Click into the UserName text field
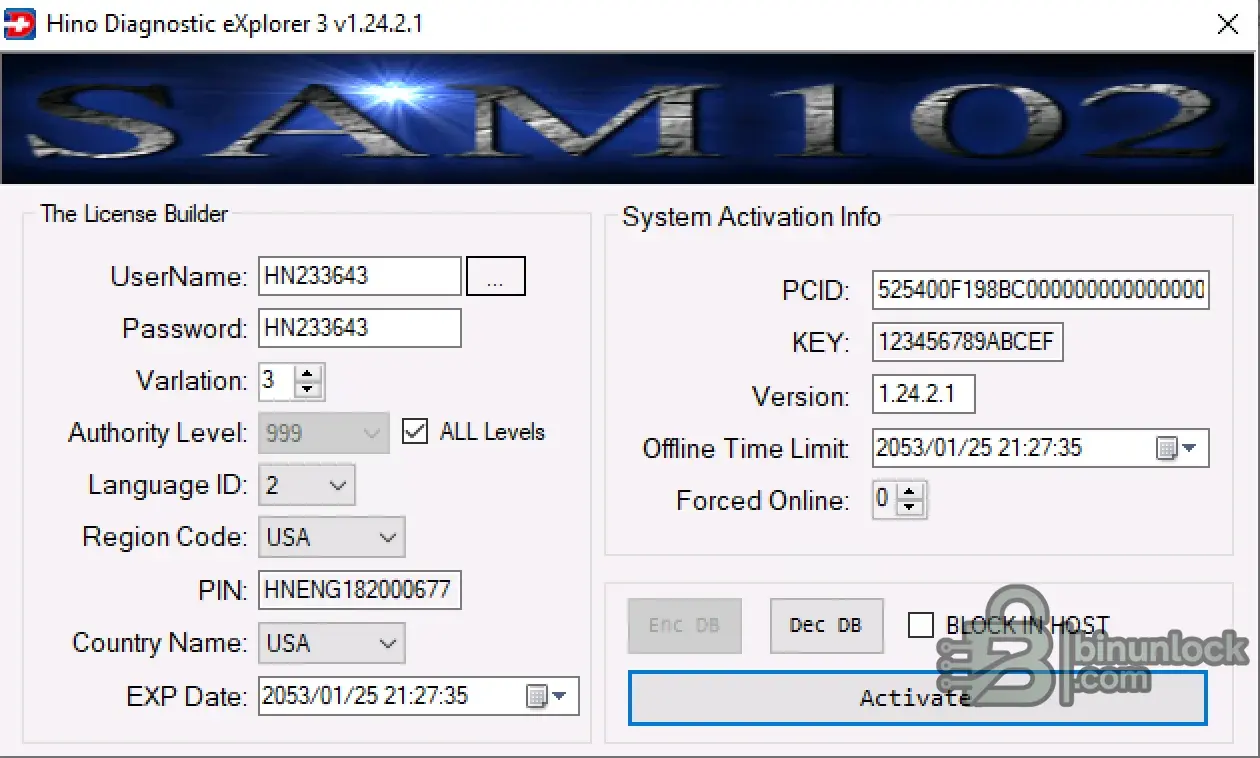 click(359, 277)
